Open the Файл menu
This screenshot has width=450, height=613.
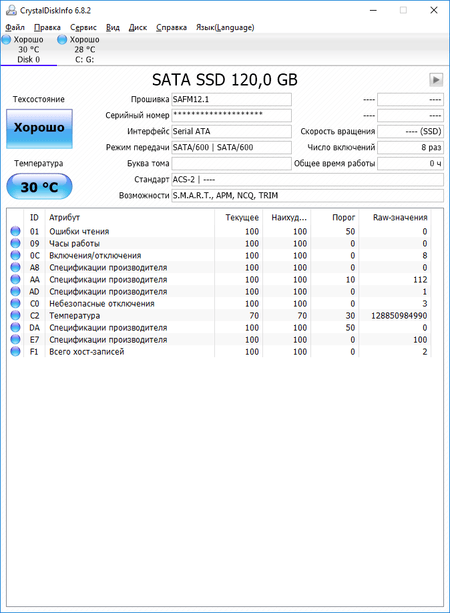coord(15,27)
